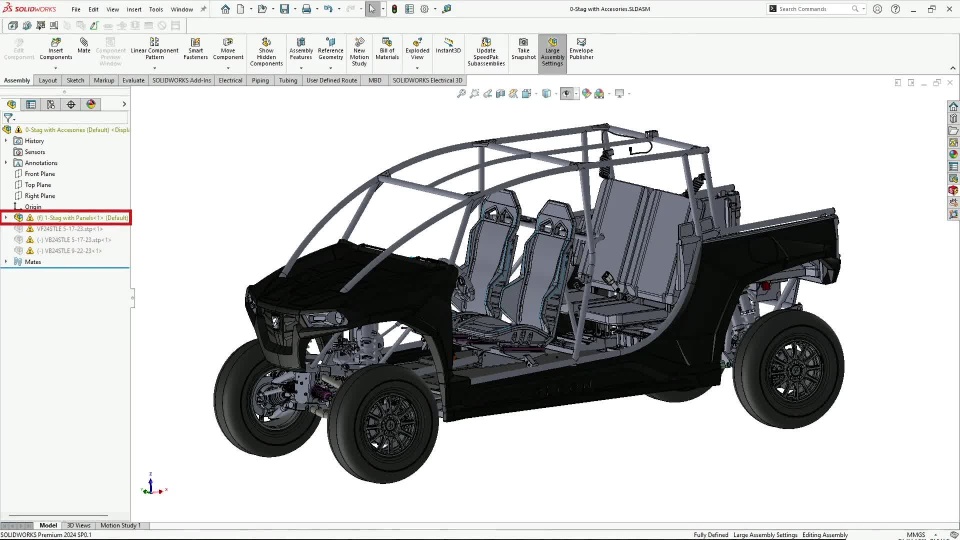Open the SOLIDWORKS Help icon
The image size is (960, 540).
tap(896, 9)
